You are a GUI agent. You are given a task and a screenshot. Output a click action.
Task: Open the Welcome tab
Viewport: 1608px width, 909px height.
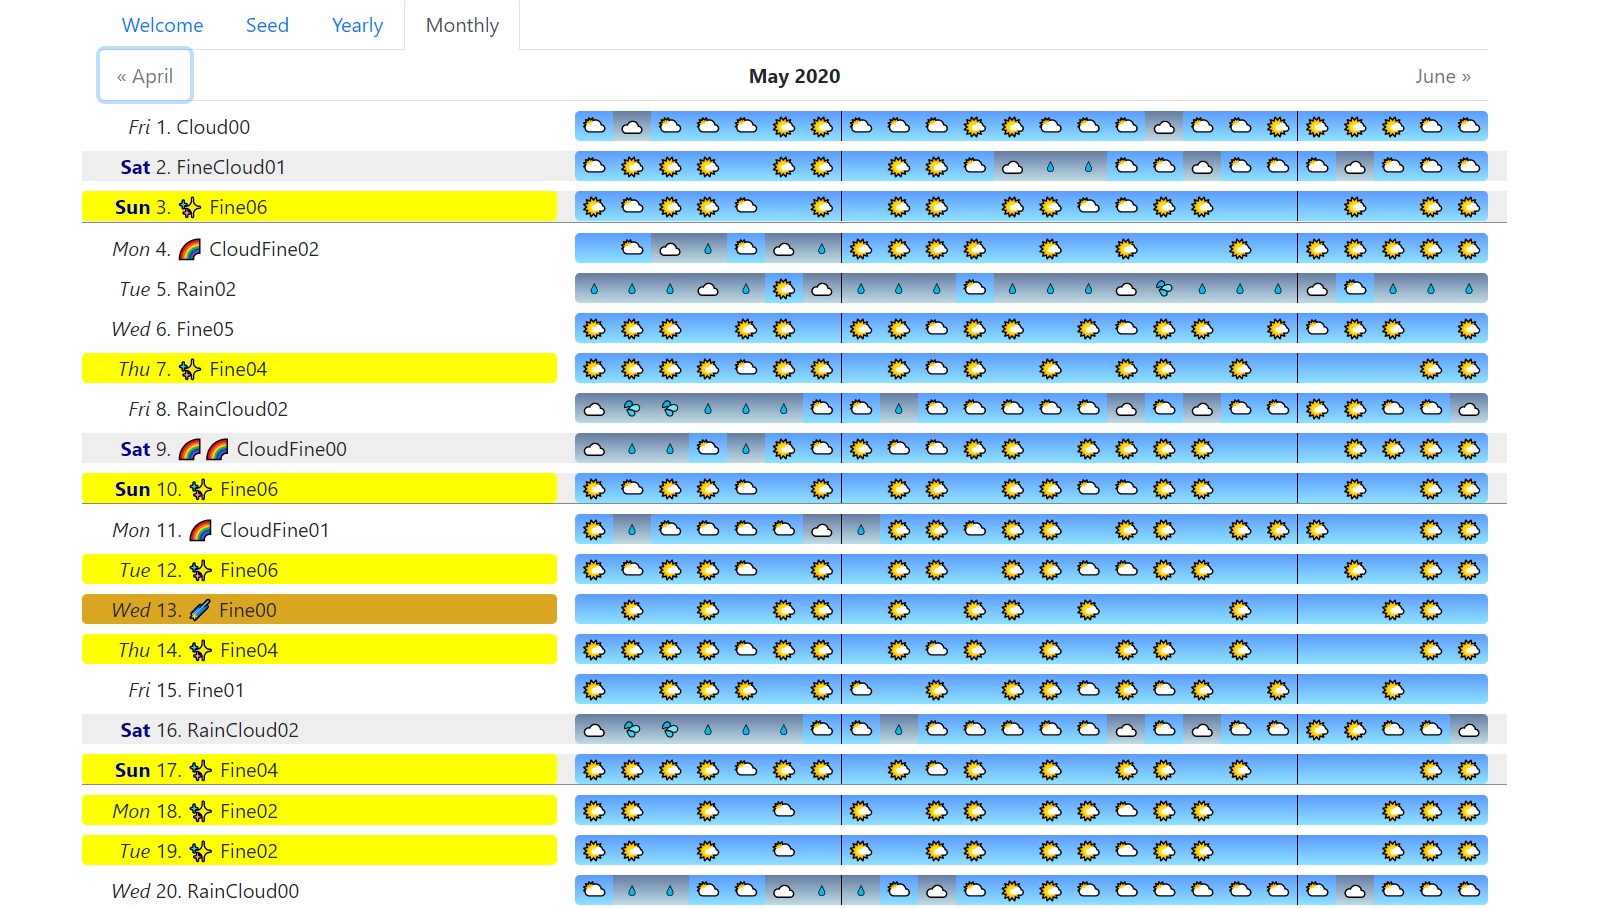point(162,25)
